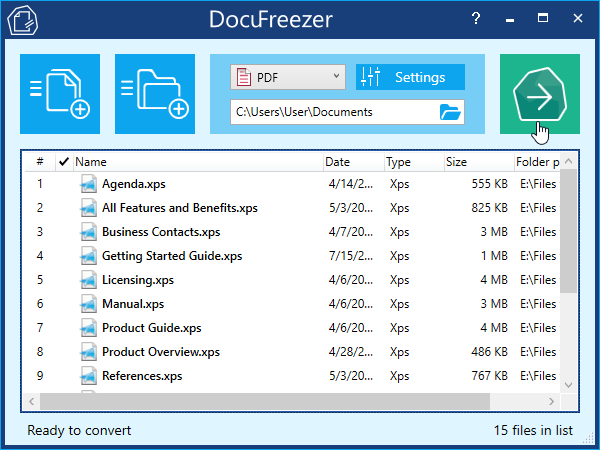Sort list by Type column header
The image size is (600, 450).
tap(414, 162)
